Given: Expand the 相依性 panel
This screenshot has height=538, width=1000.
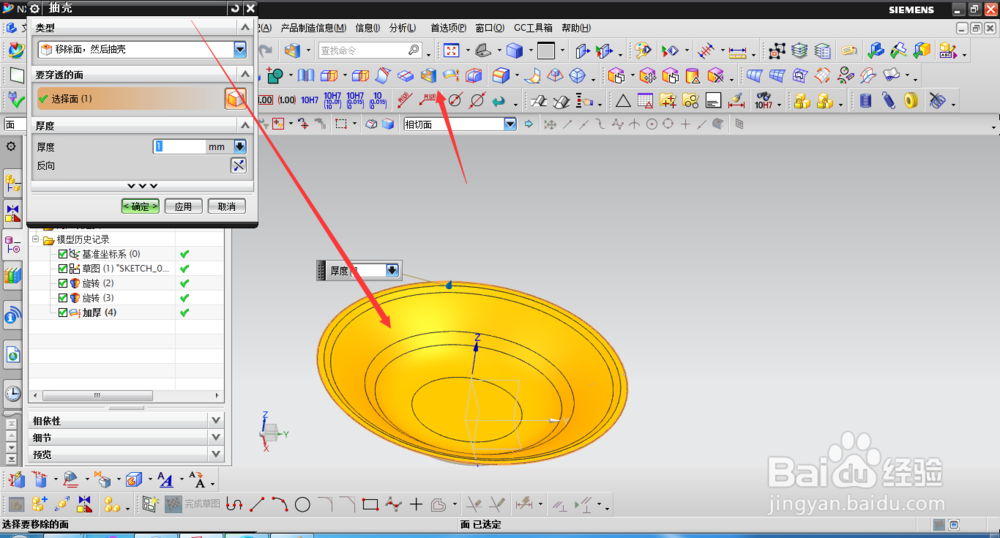Looking at the screenshot, I should (216, 421).
